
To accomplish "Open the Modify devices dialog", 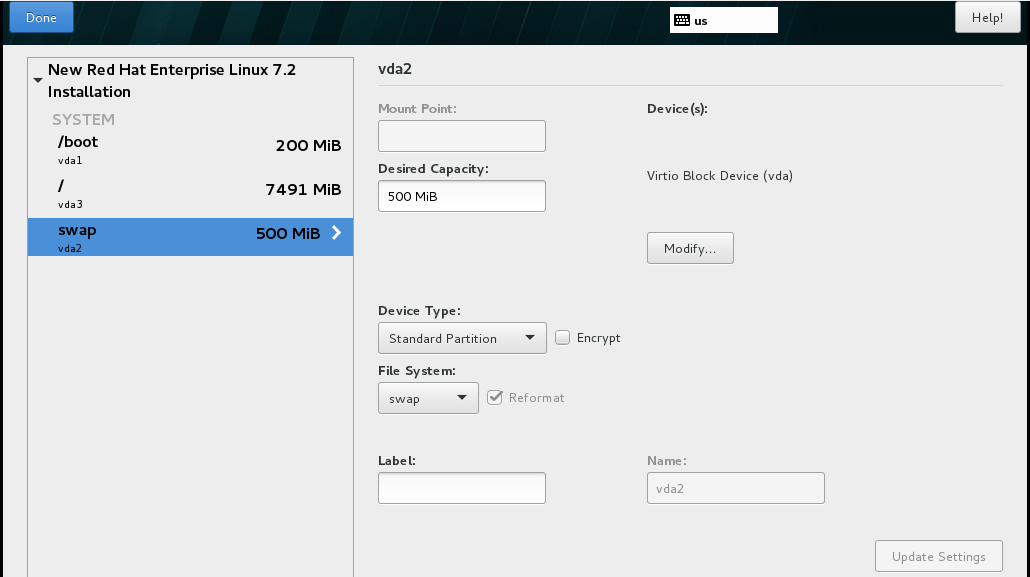I will (690, 248).
